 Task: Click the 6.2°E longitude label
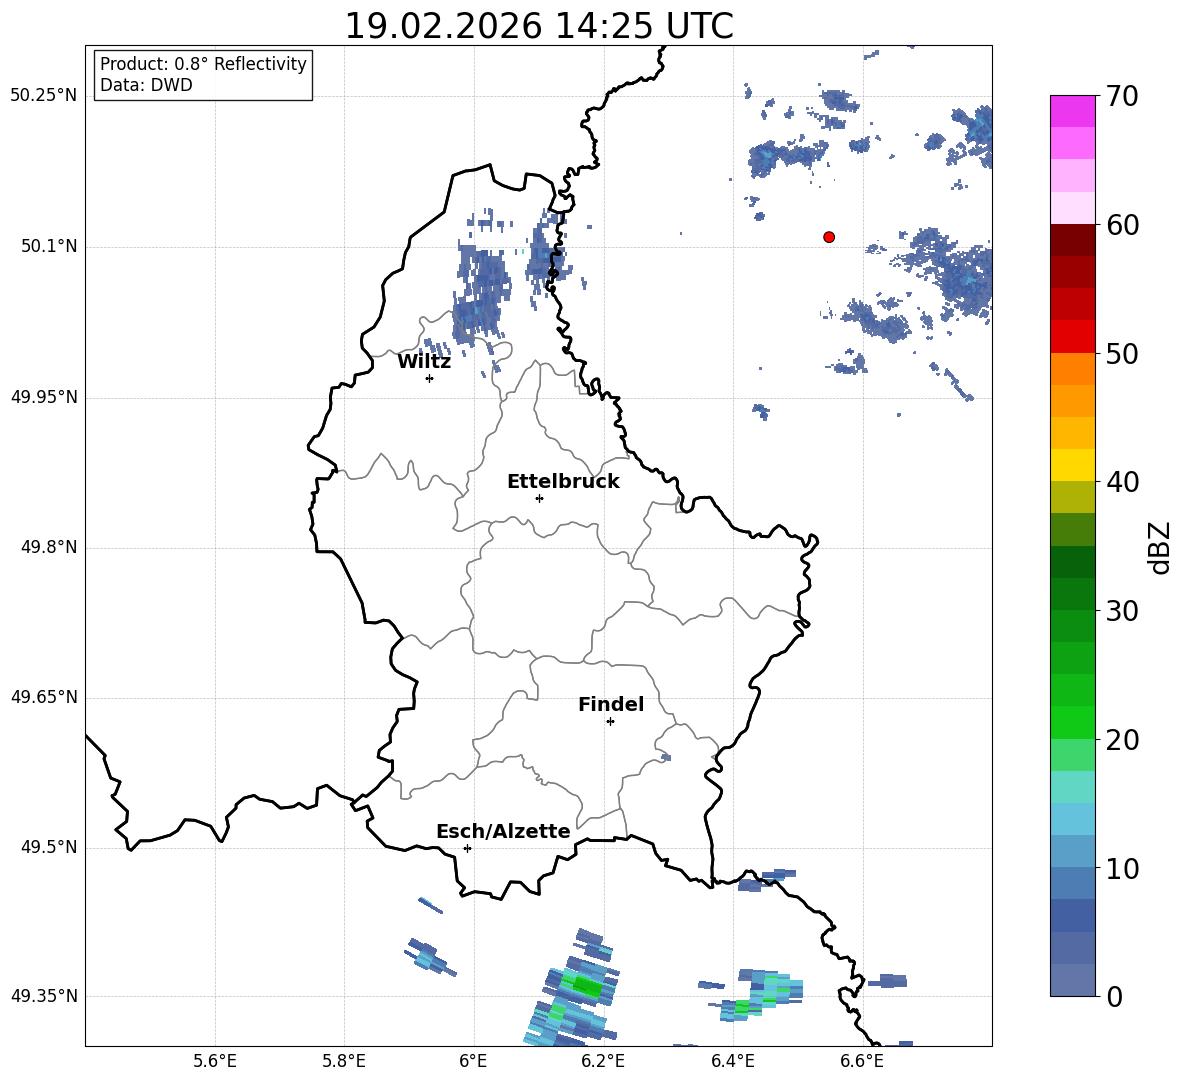pos(603,1061)
